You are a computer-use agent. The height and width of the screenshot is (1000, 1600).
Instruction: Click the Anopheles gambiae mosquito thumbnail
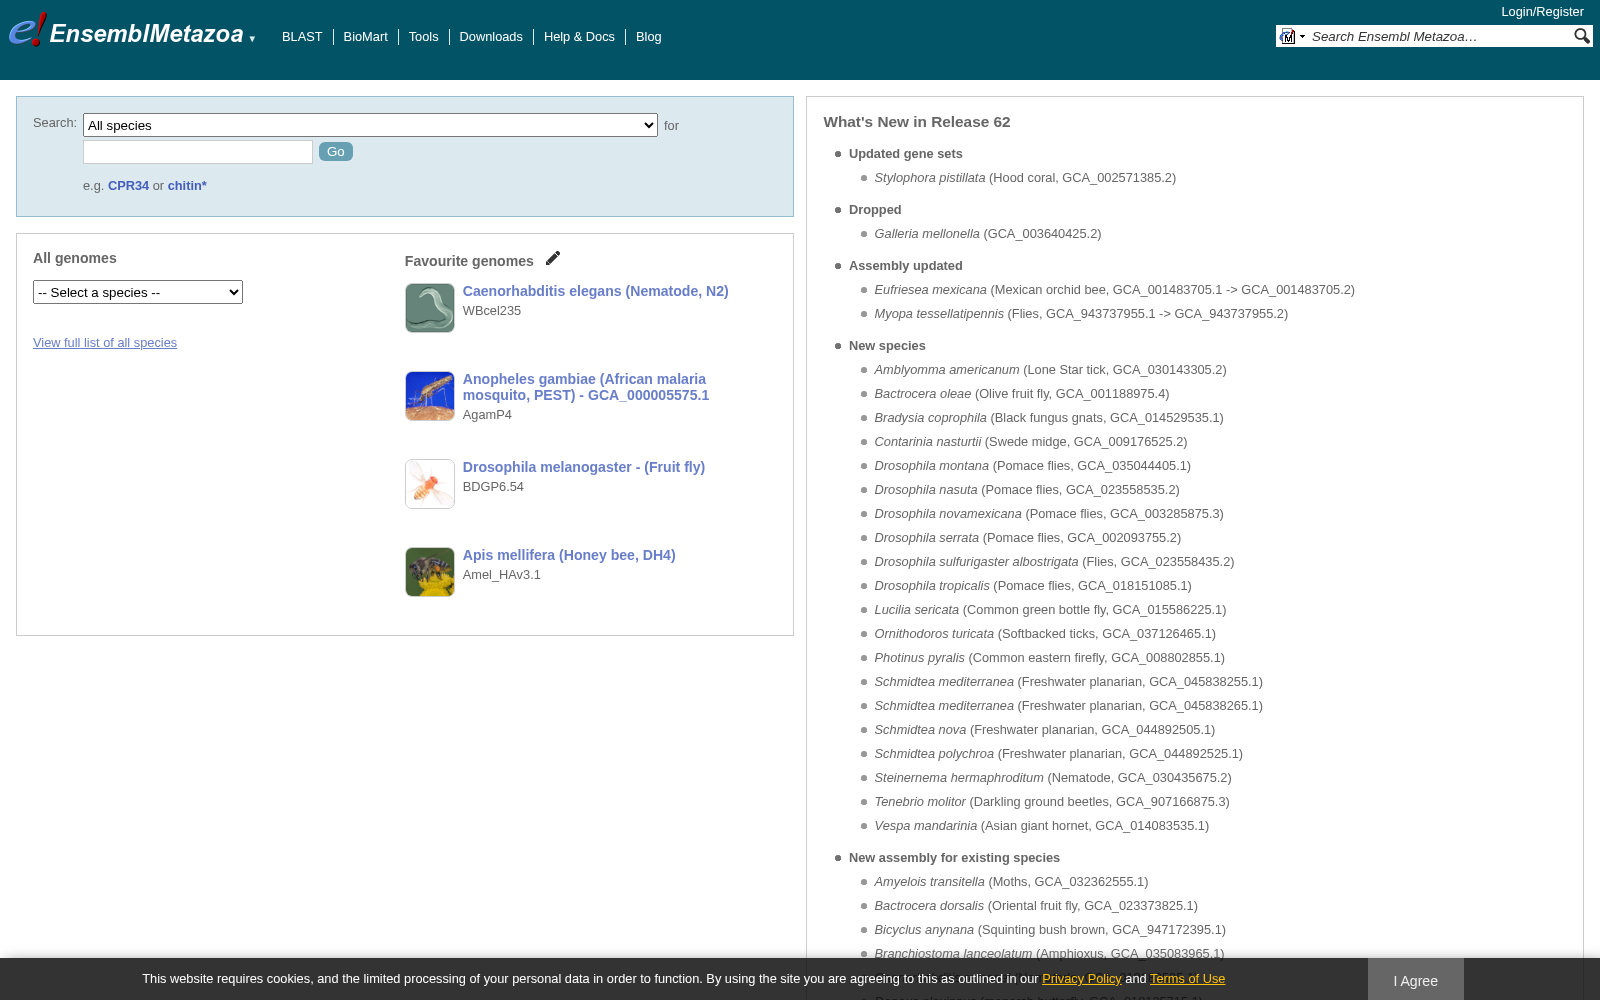click(x=430, y=396)
